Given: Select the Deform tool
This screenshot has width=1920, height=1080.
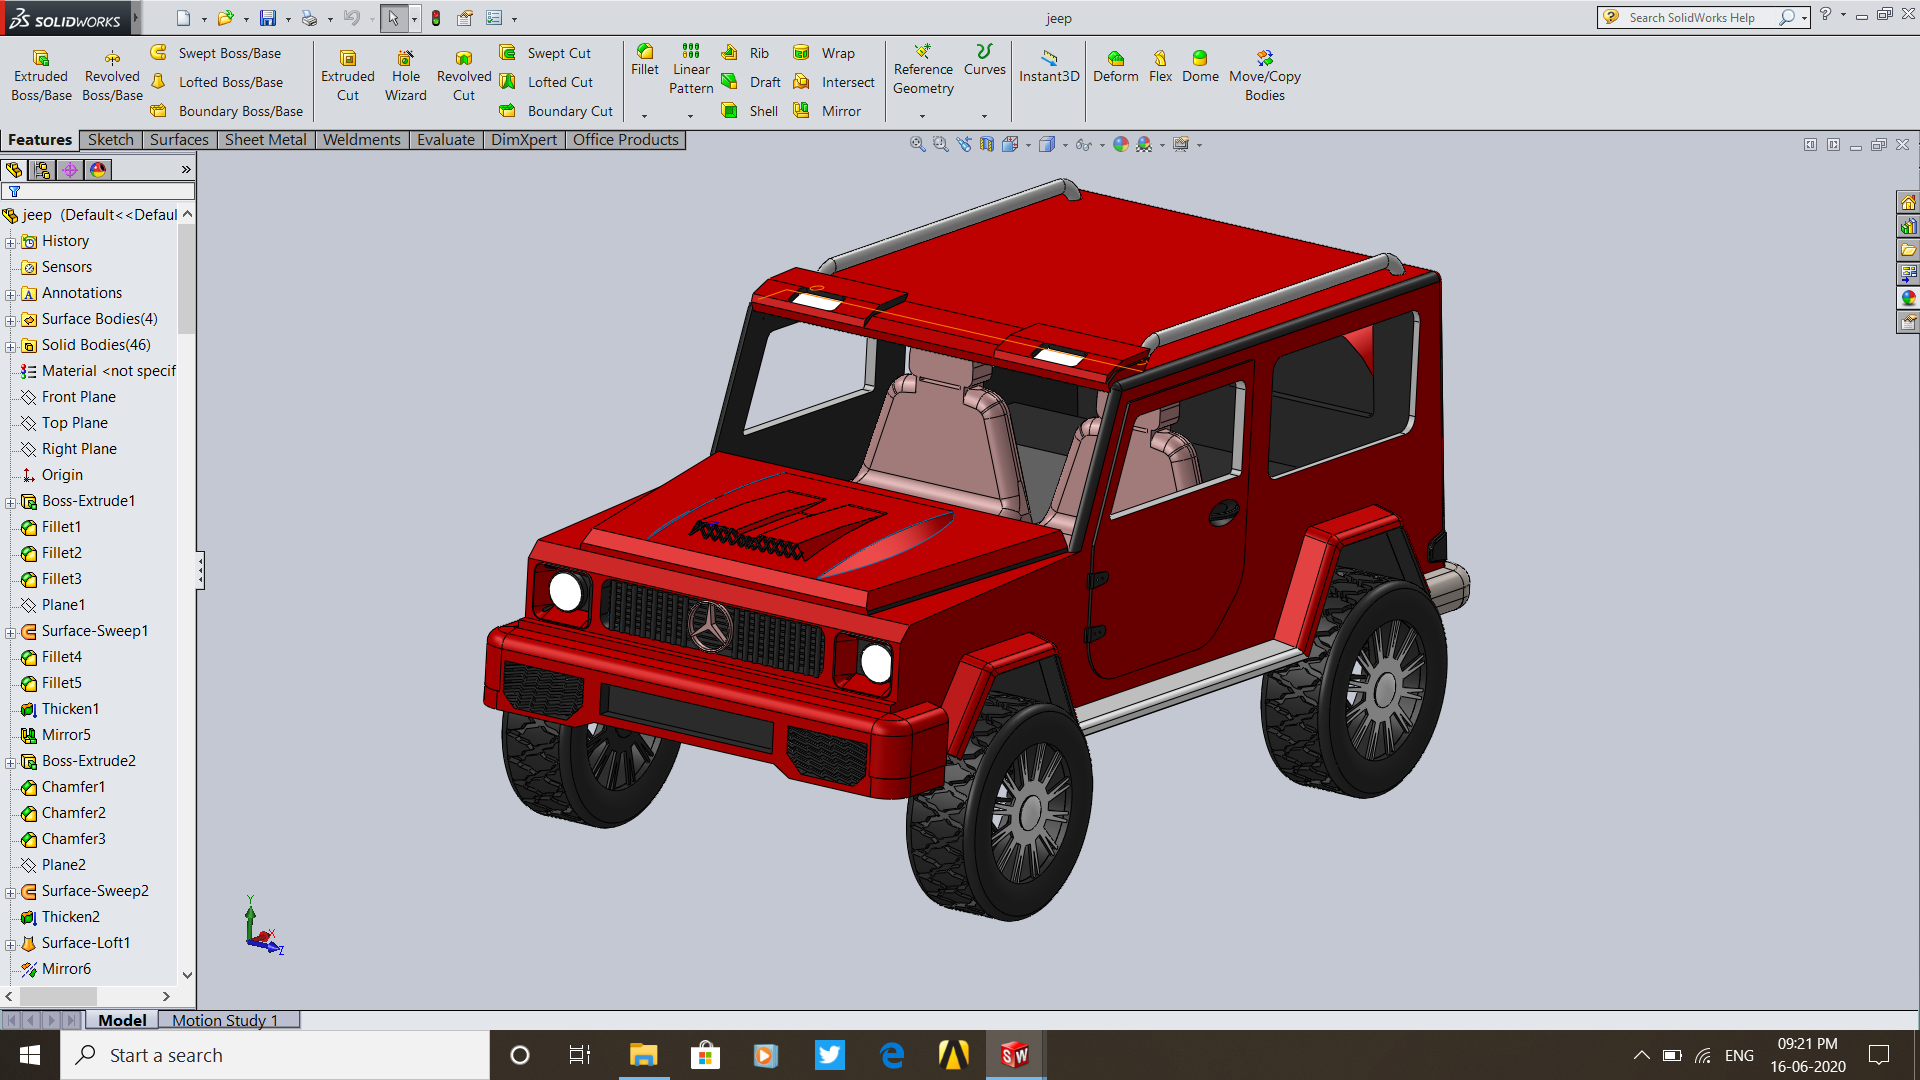Looking at the screenshot, I should [1116, 67].
